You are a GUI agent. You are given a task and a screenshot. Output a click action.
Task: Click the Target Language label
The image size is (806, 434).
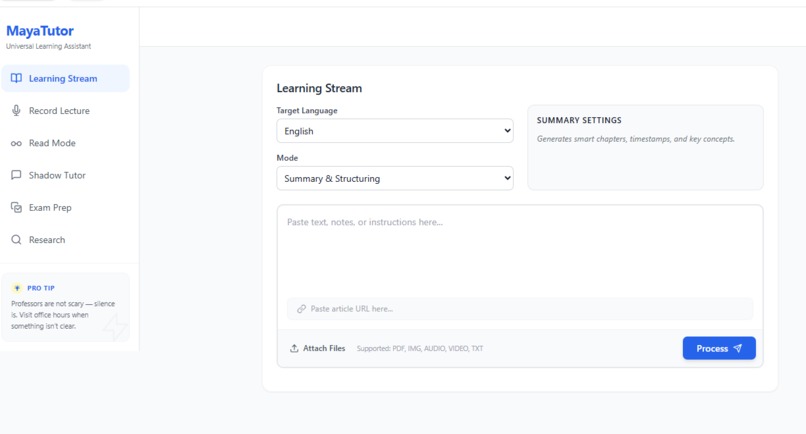[x=307, y=111]
